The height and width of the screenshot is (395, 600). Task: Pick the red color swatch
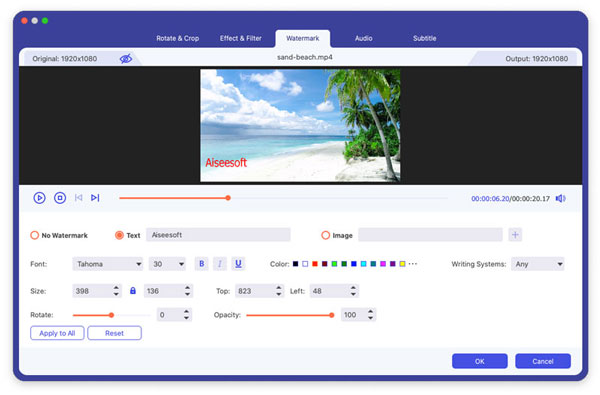pos(315,264)
